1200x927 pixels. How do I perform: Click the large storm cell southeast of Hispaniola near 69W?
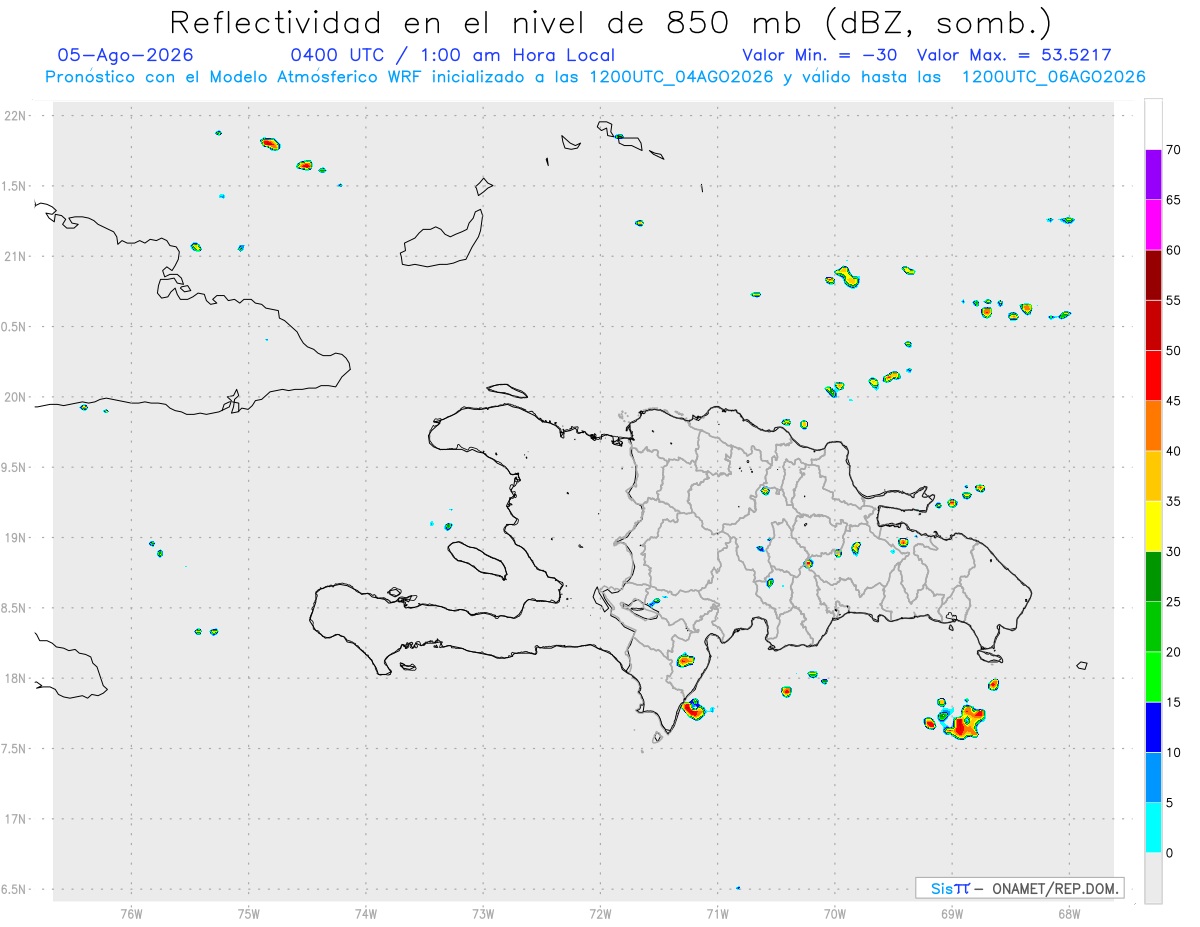pos(964,722)
